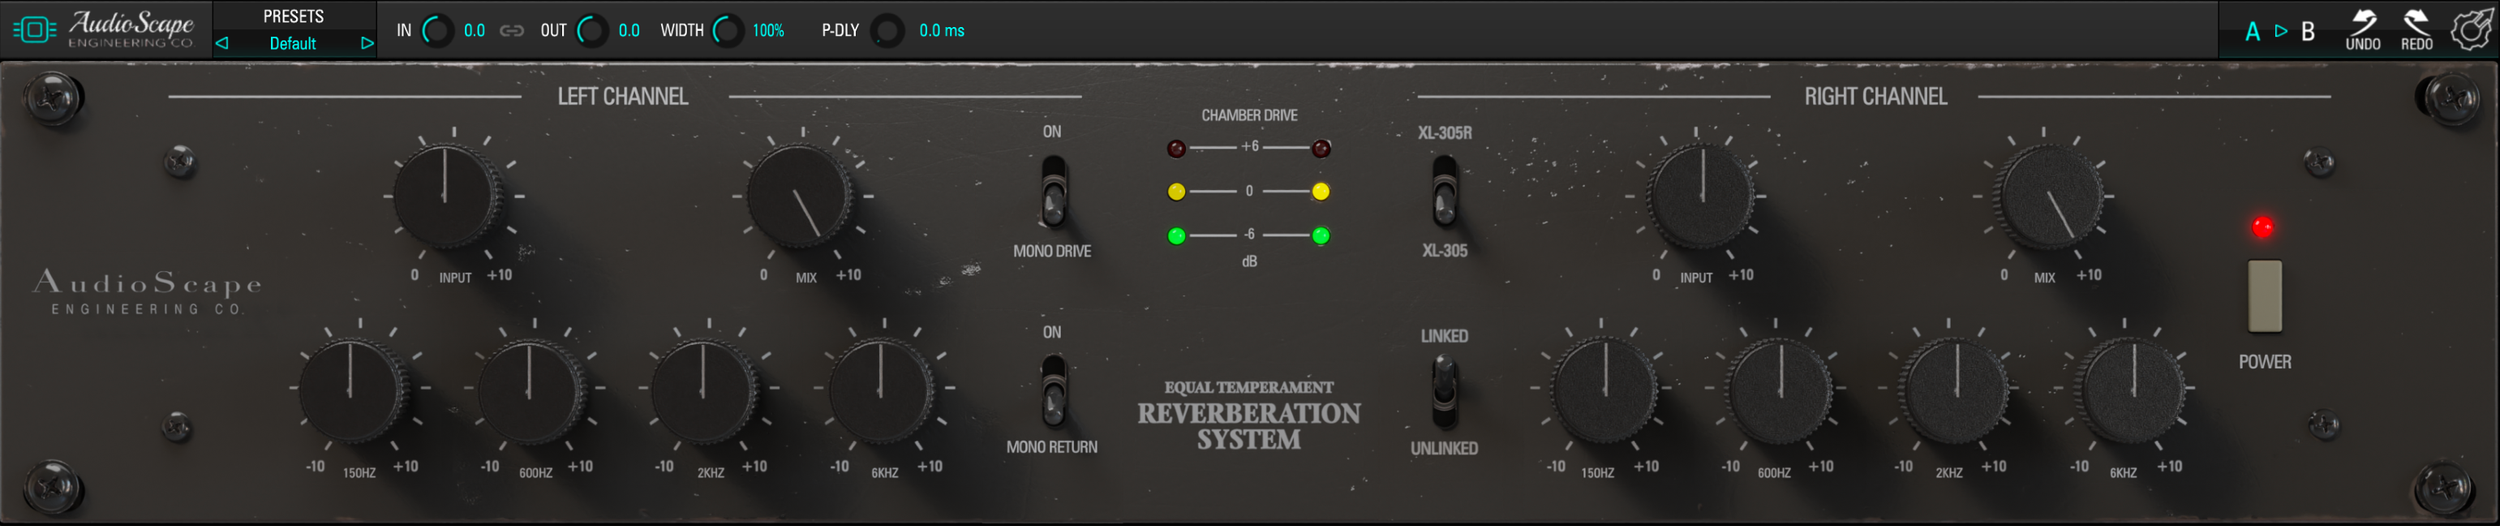
Task: Click the 0.0 ms pre-delay value
Action: [941, 31]
